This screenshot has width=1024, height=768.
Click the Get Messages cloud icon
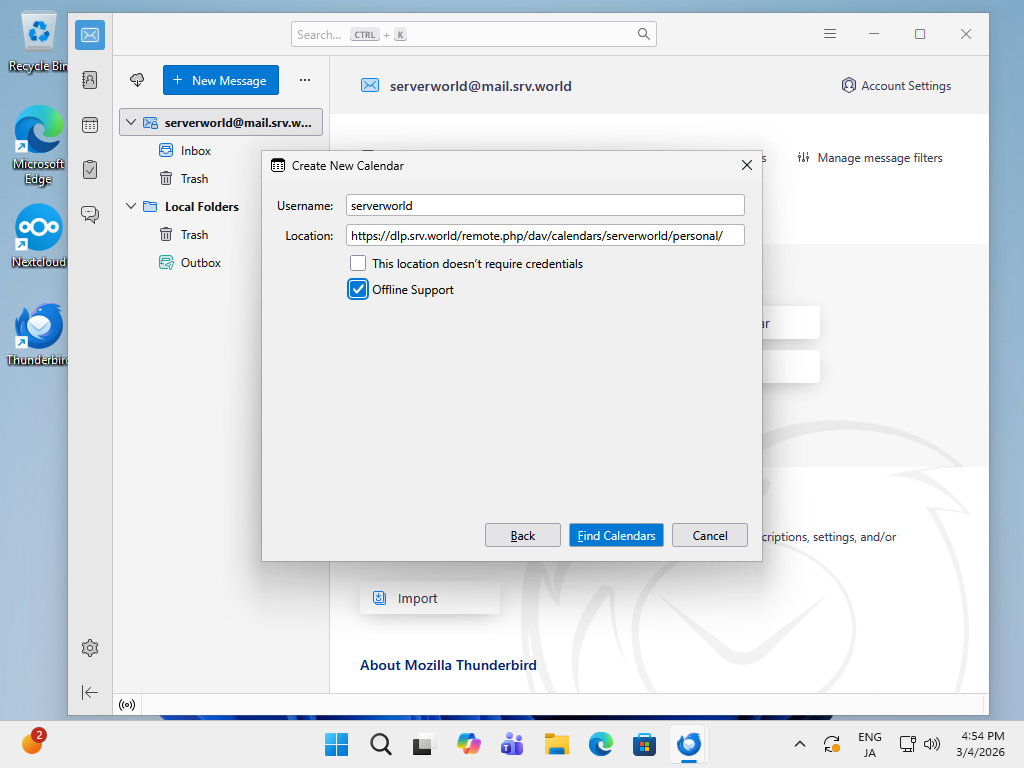137,80
